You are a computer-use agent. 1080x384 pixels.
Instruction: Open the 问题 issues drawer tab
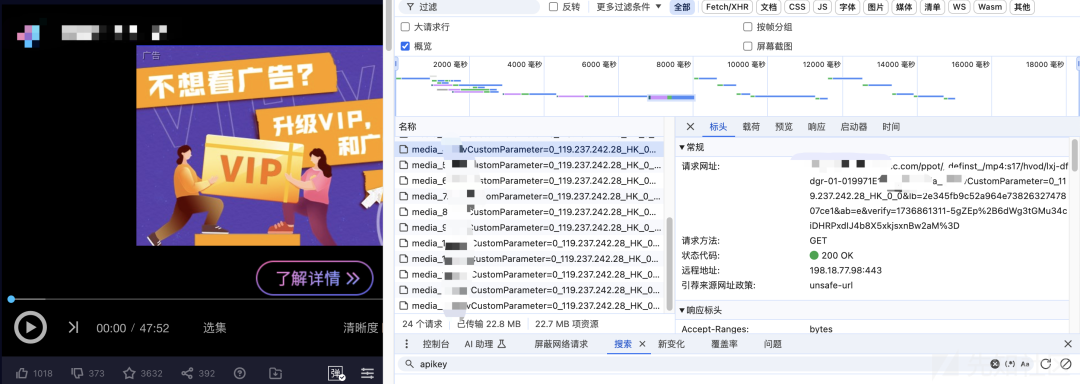773,344
